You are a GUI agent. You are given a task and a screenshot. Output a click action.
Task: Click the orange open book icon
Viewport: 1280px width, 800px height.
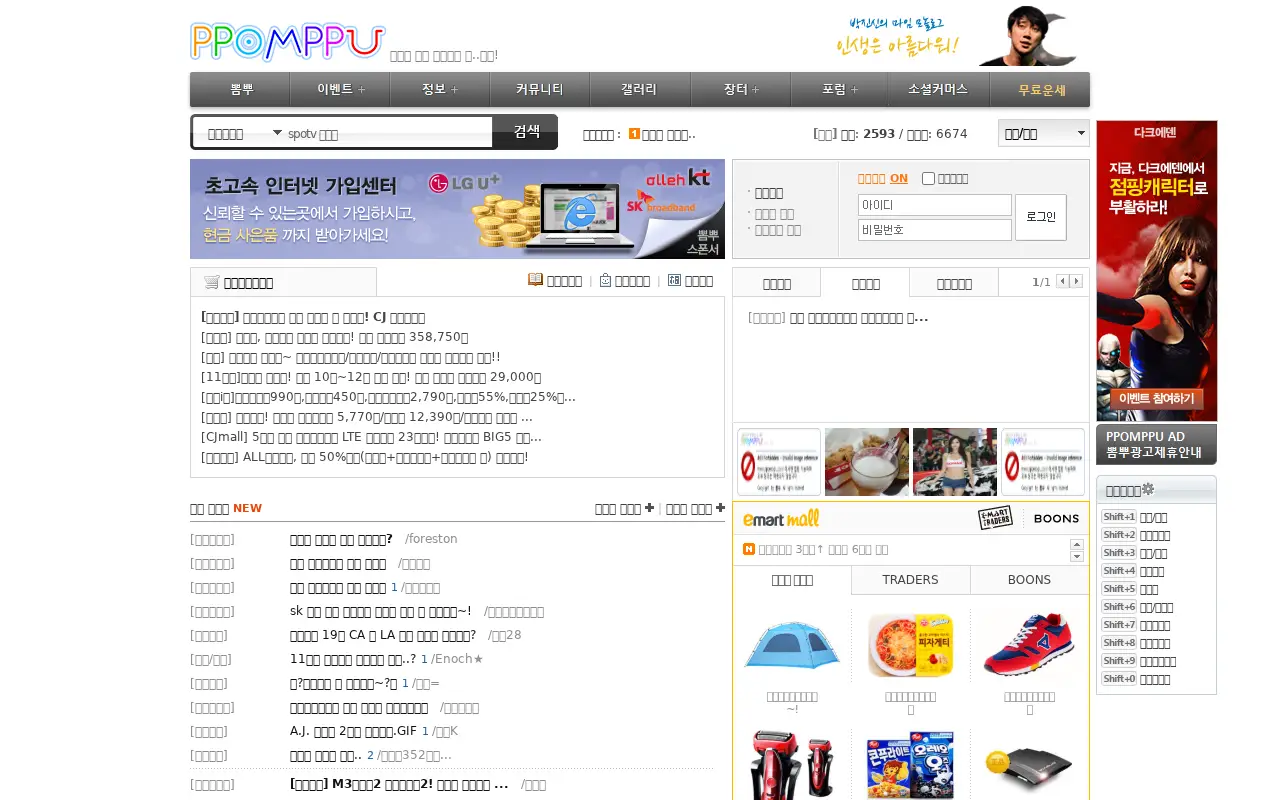coord(535,280)
